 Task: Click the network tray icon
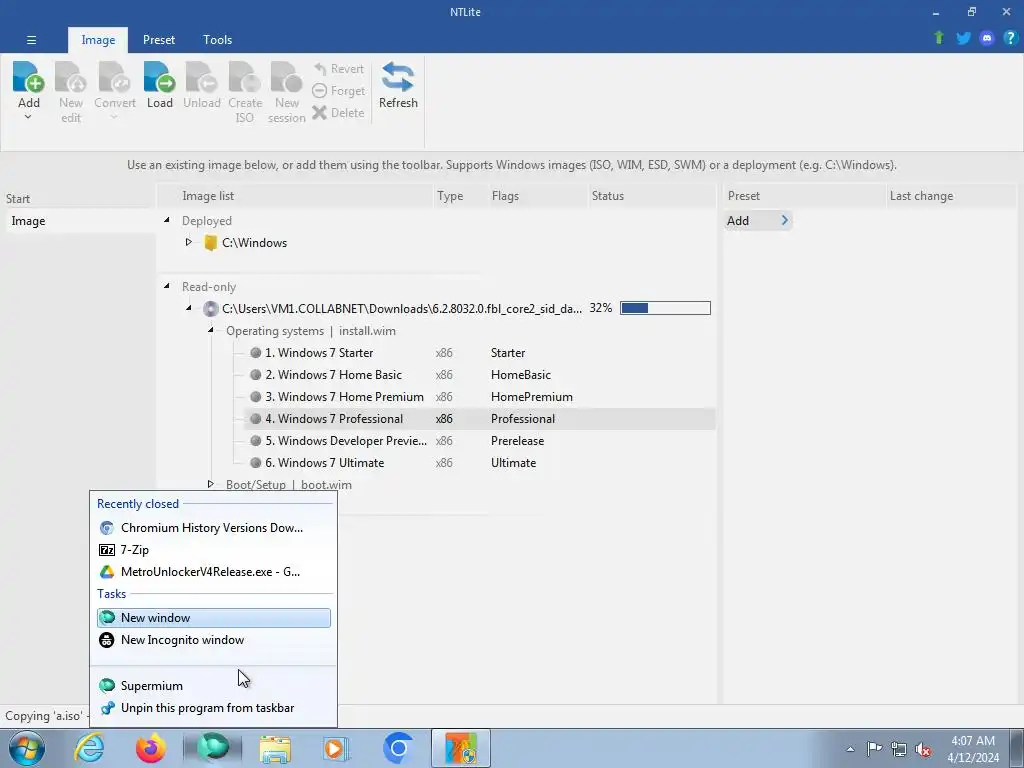tap(899, 749)
